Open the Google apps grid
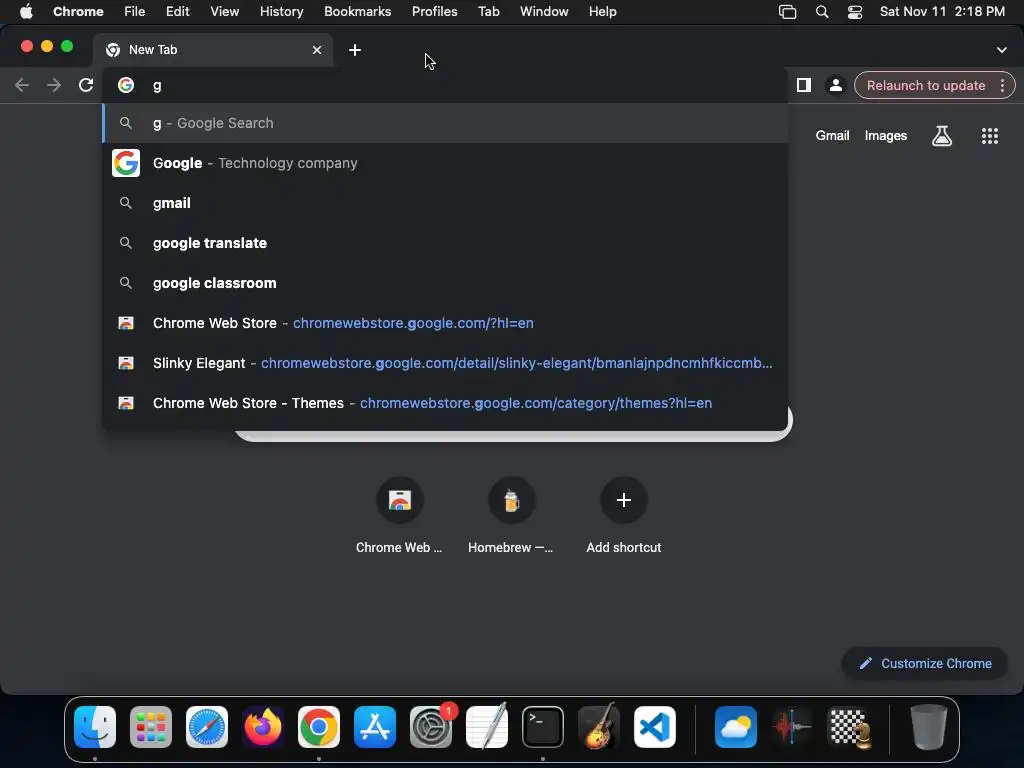Image resolution: width=1024 pixels, height=768 pixels. (x=989, y=136)
